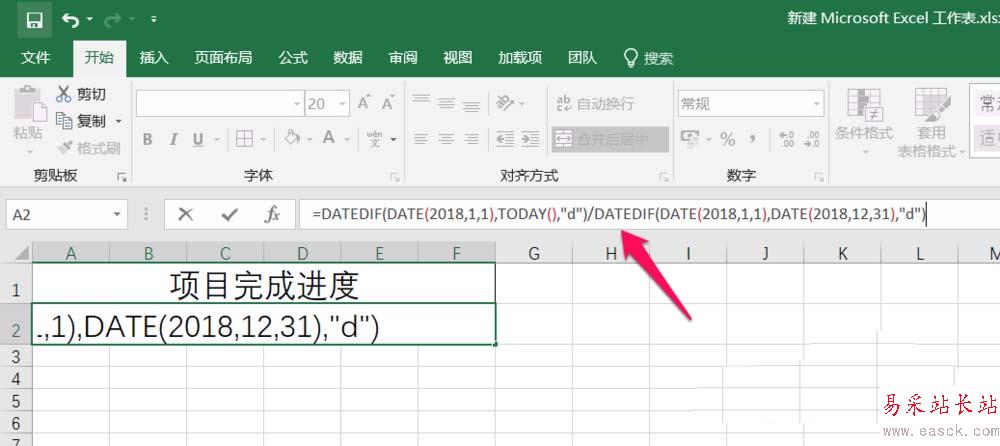This screenshot has width=1000, height=446.
Task: Click the Increase Decimal icon
Action: 786,138
